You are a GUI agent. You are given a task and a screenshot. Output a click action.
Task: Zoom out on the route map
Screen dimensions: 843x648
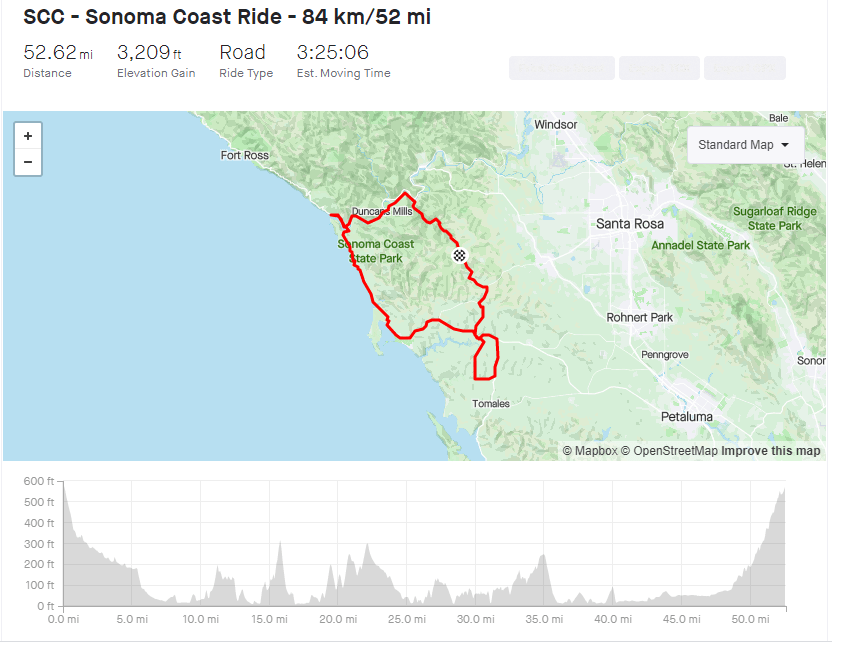tap(28, 162)
